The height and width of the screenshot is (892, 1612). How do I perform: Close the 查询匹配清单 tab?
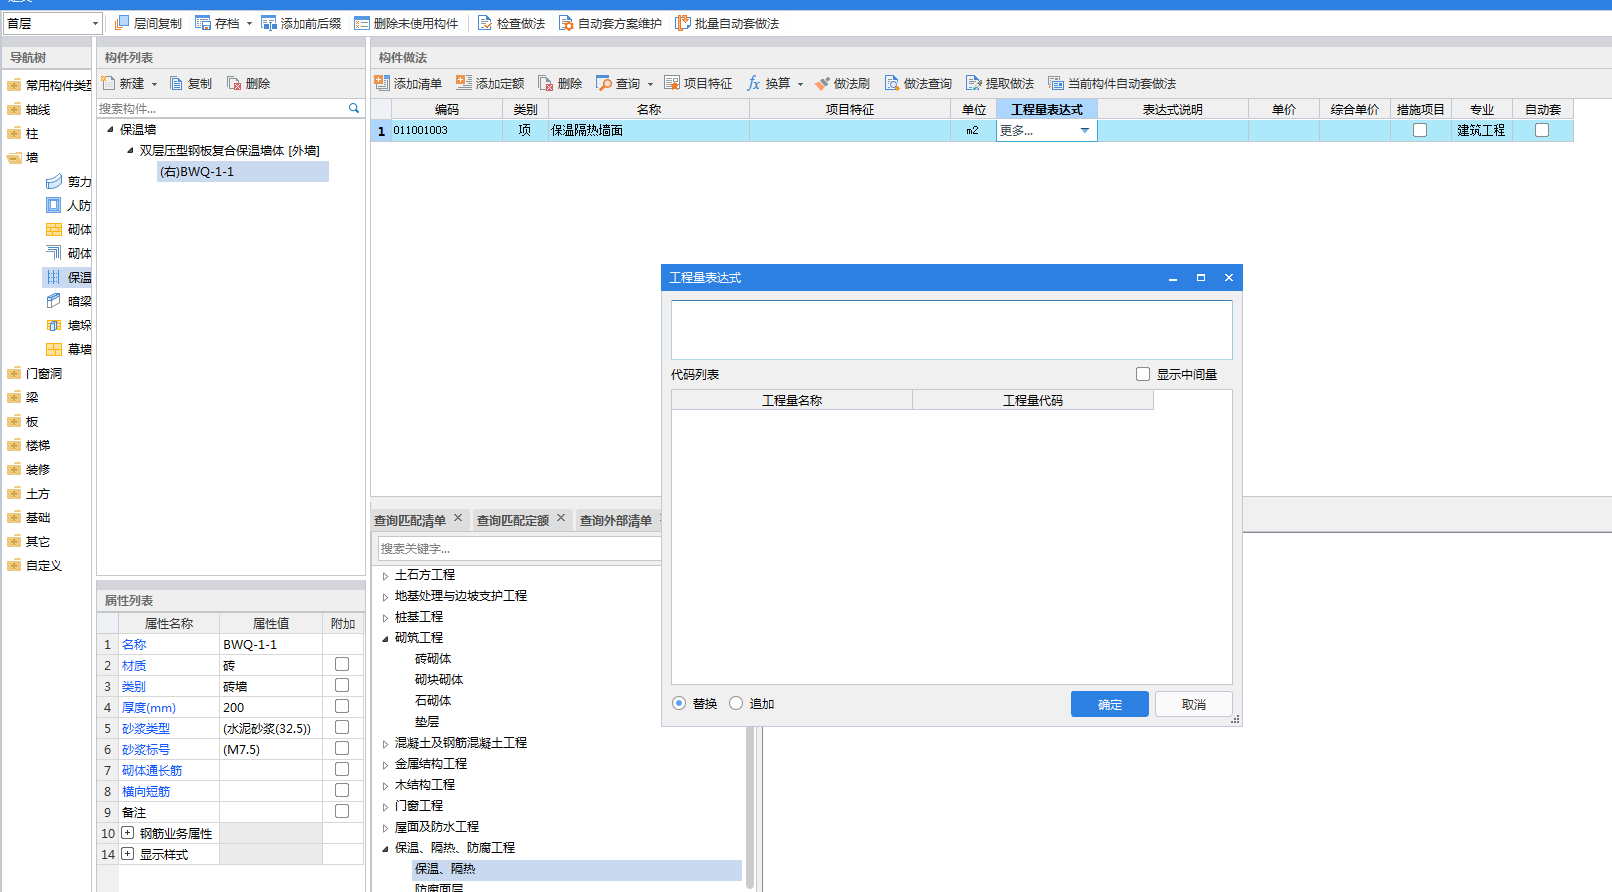tap(458, 518)
